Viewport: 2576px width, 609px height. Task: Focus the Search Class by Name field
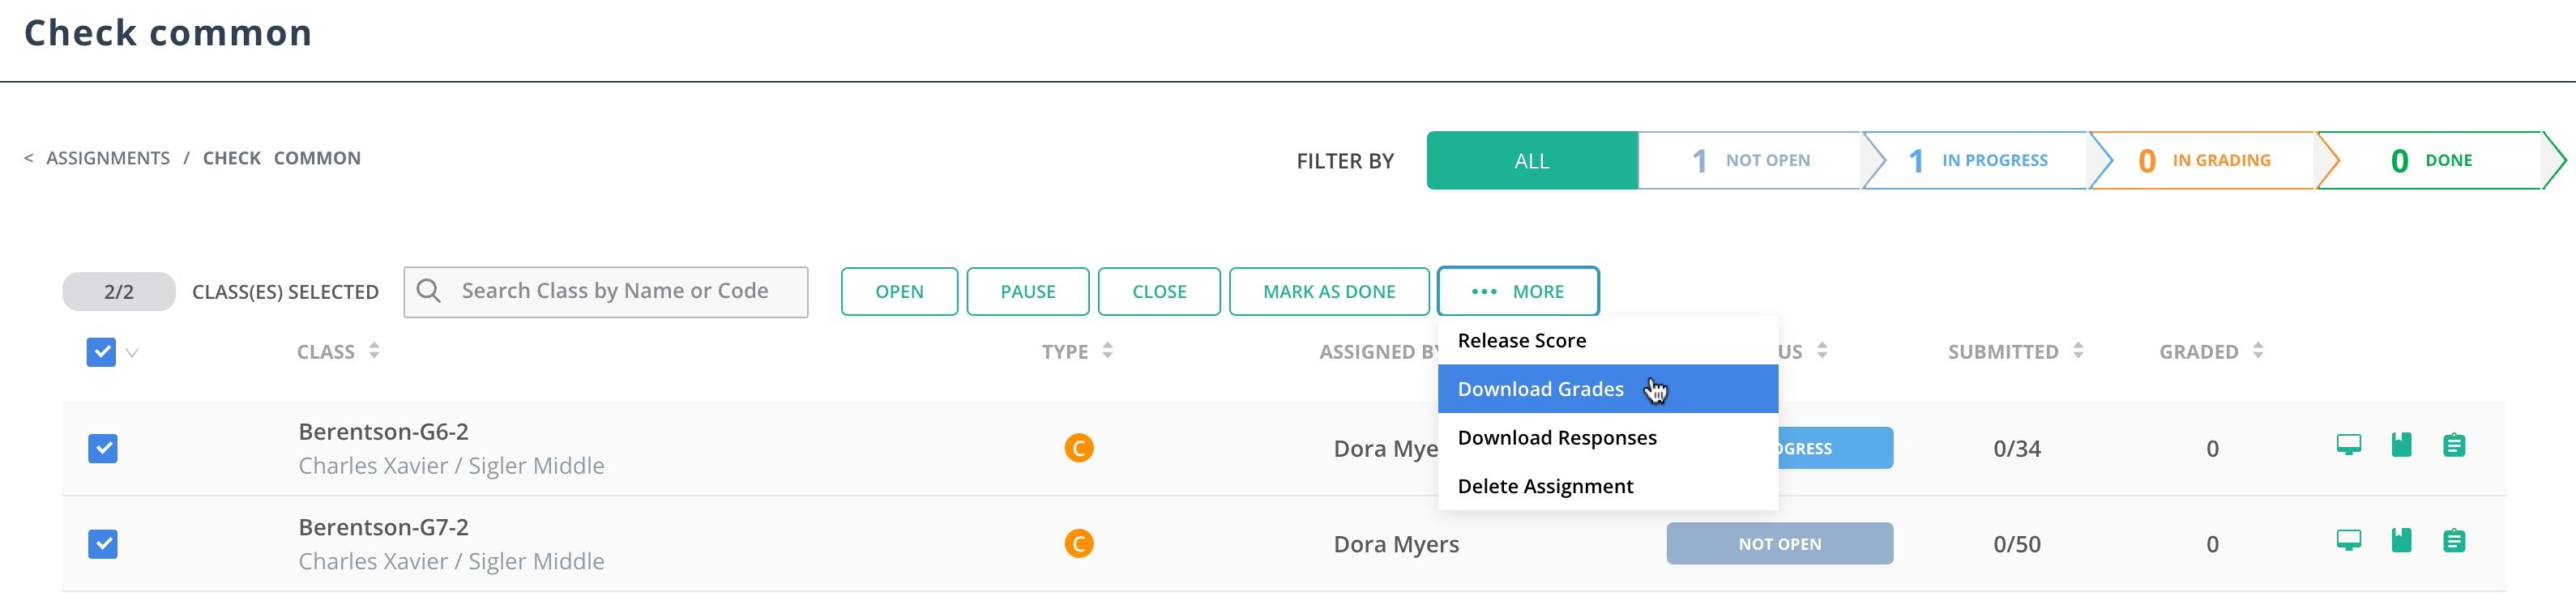coord(606,291)
